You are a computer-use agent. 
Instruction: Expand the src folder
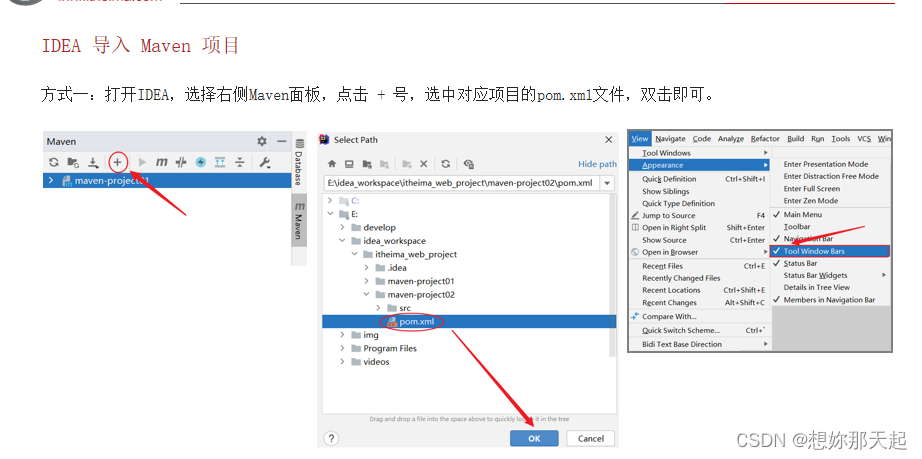coord(378,309)
